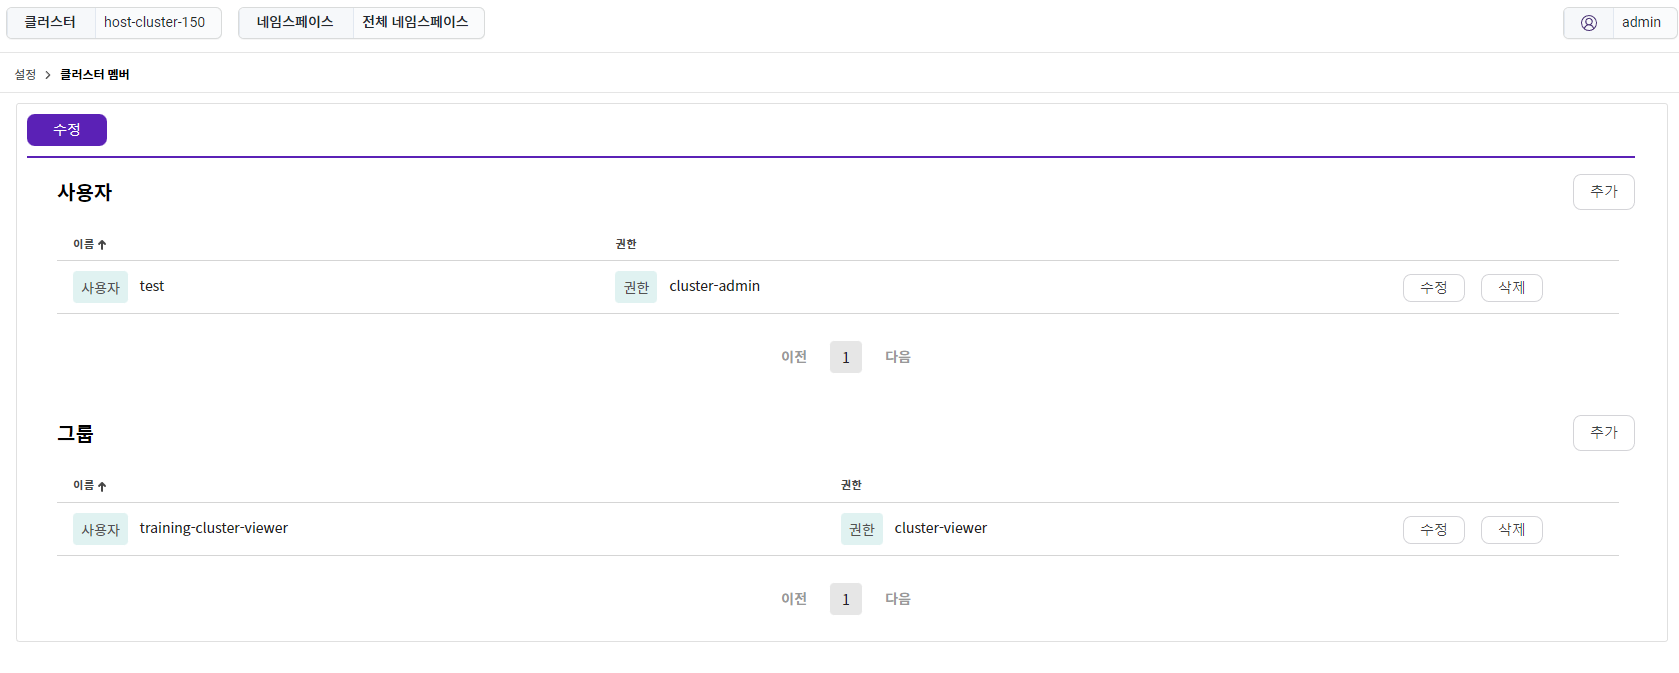1679x673 pixels.
Task: Go to 설정 in the breadcrumb
Action: pos(25,75)
